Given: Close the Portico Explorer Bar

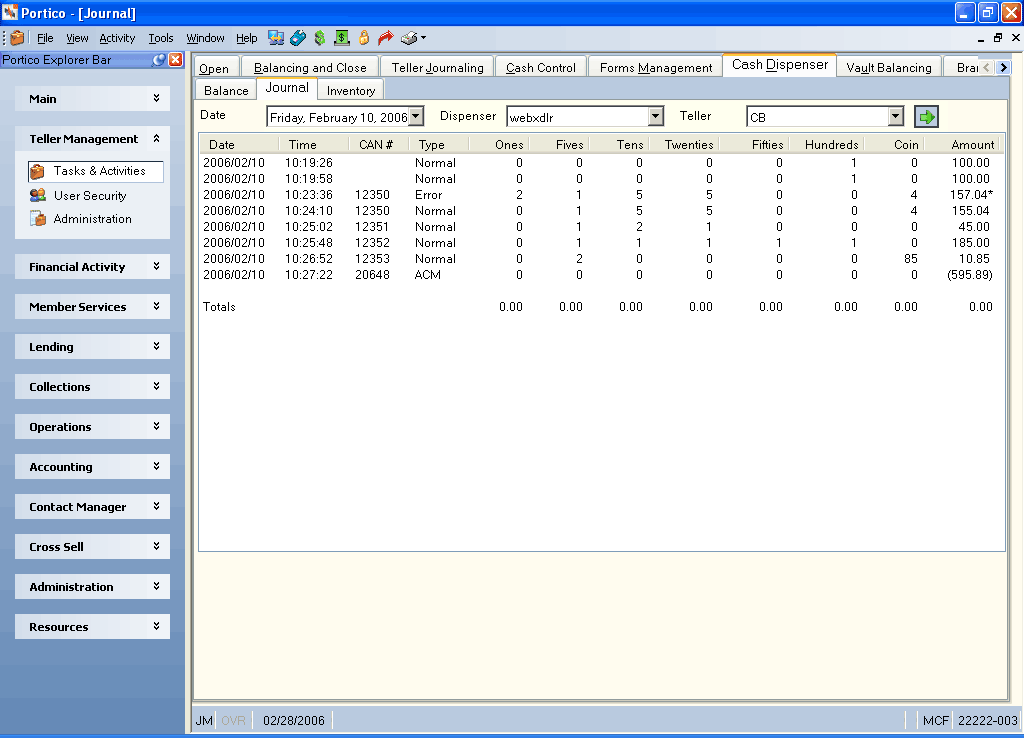Looking at the screenshot, I should pos(176,60).
